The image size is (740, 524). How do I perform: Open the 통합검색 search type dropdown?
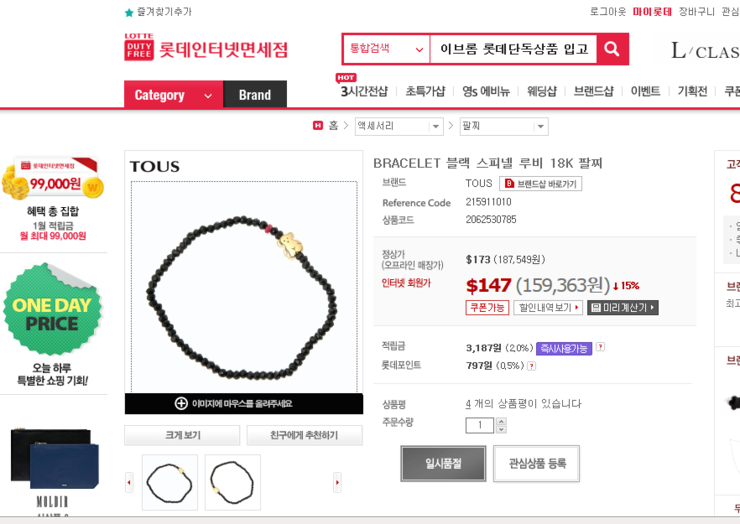click(x=386, y=49)
